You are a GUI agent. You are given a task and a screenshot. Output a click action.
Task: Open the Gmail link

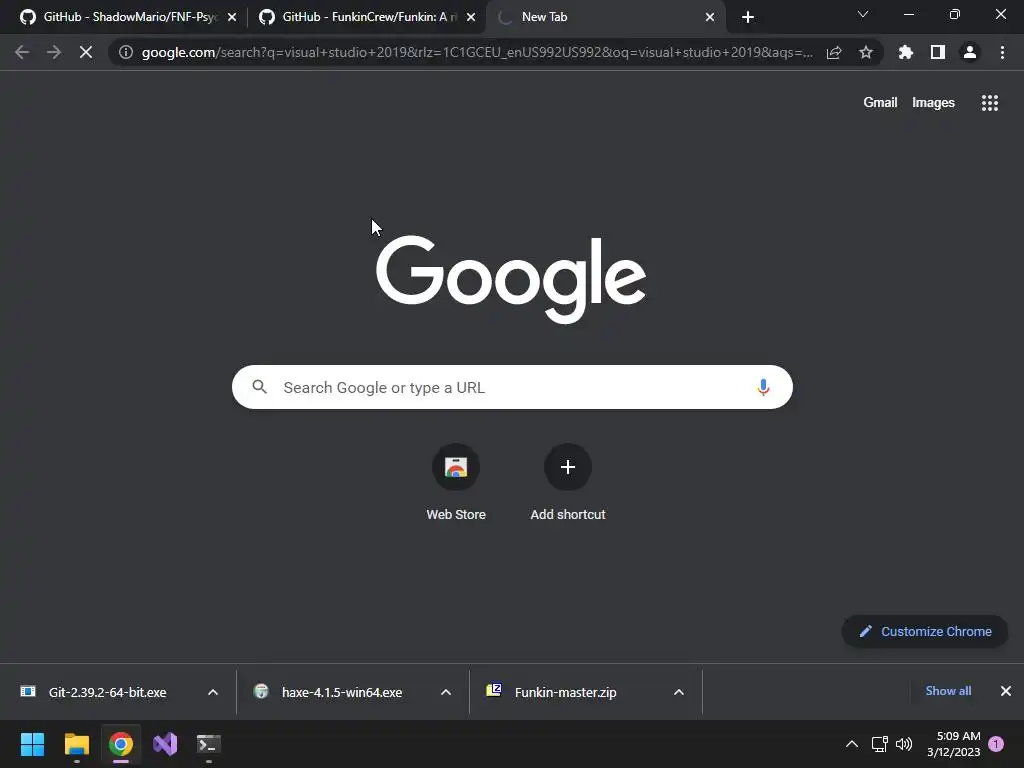880,103
